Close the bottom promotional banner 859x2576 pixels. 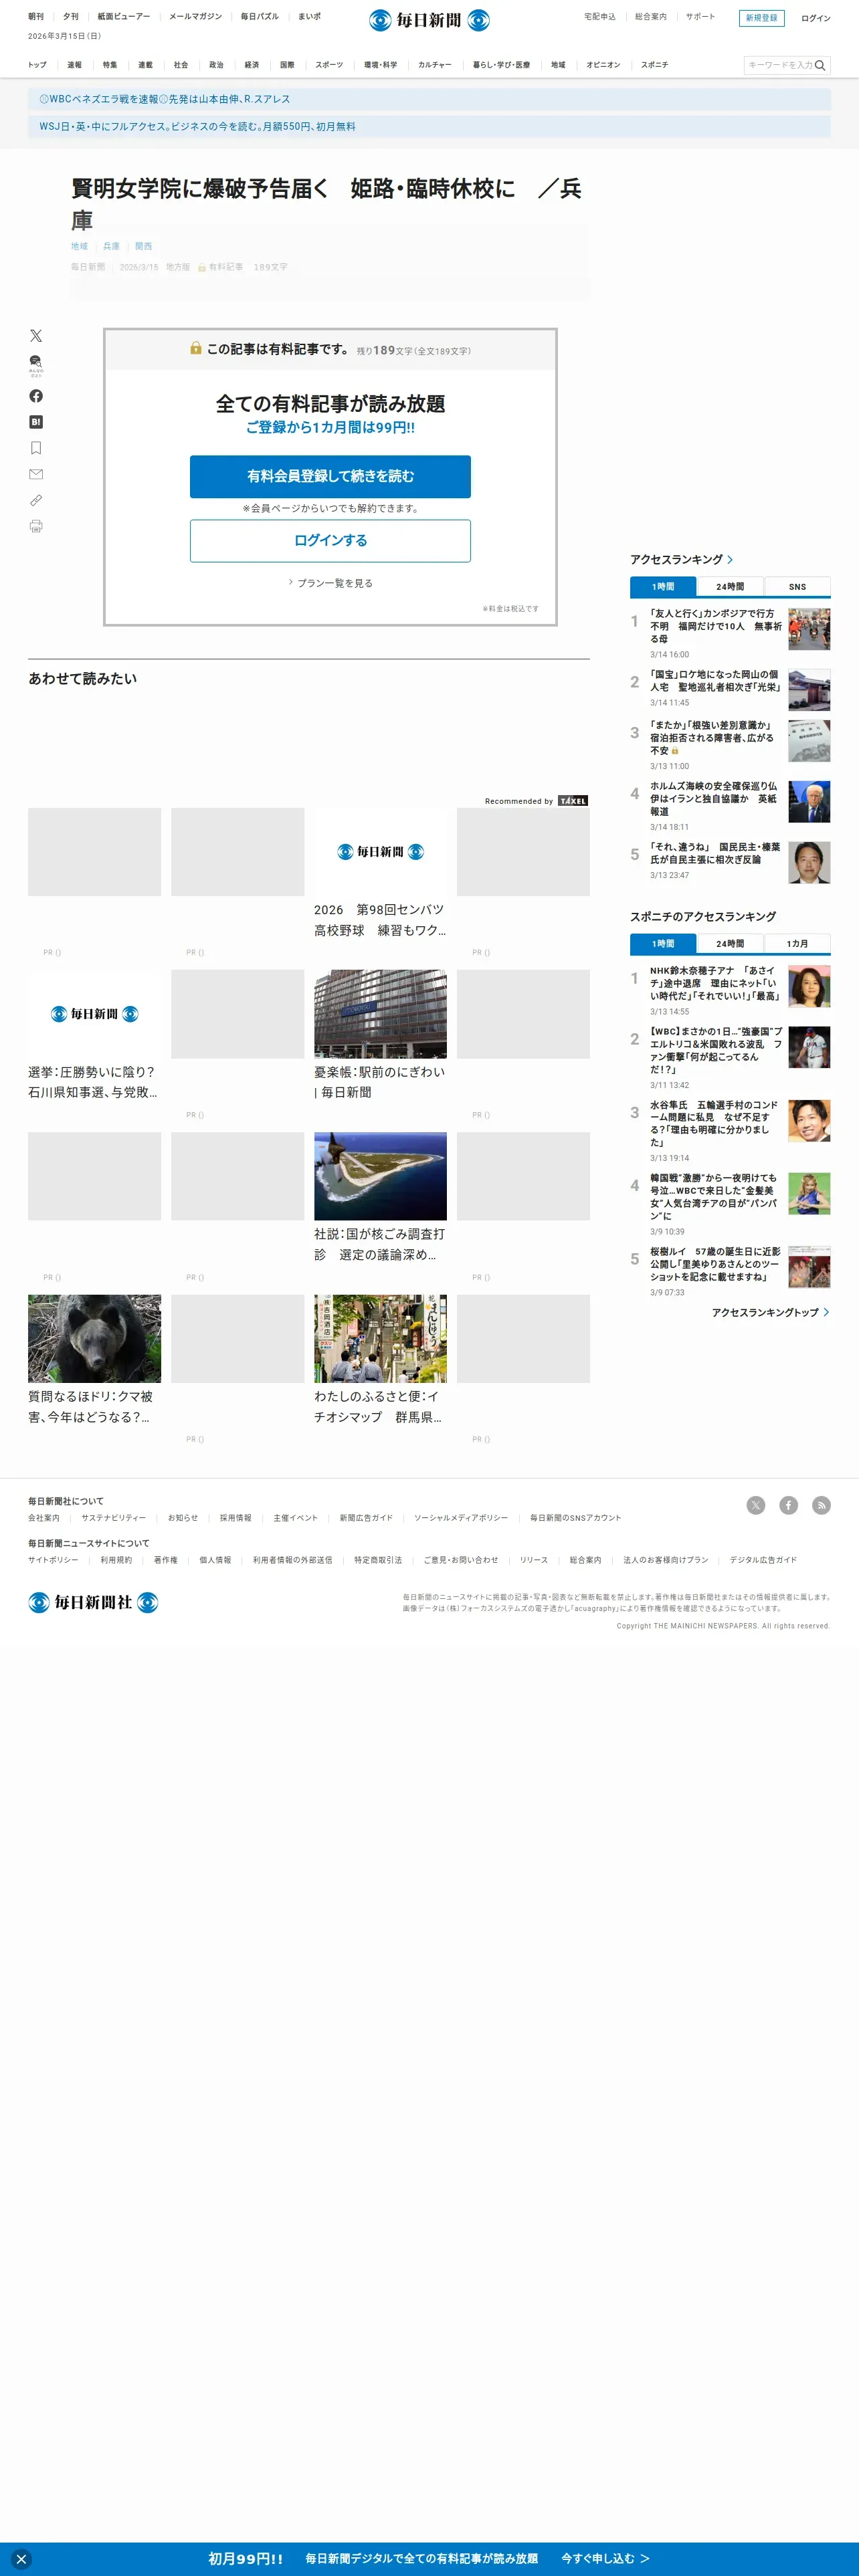(x=21, y=2559)
